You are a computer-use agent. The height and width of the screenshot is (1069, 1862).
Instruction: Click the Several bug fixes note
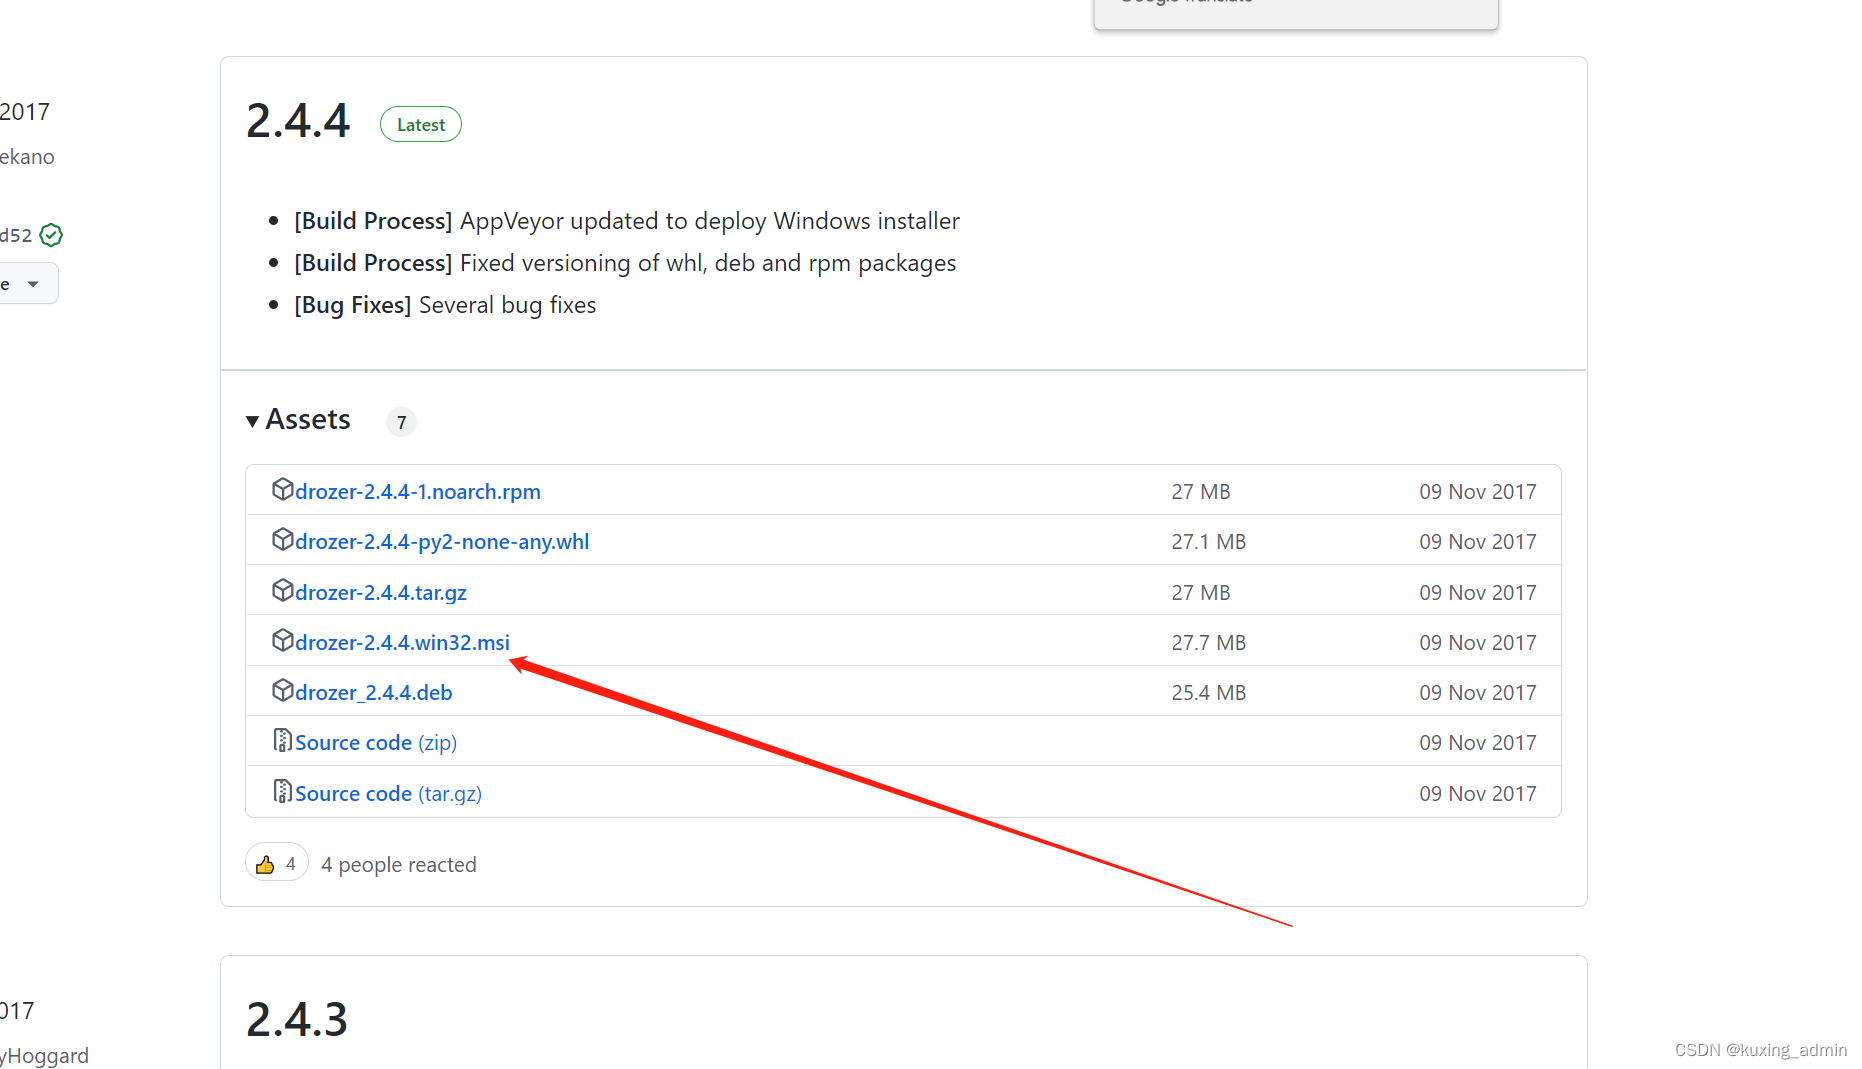pos(445,305)
